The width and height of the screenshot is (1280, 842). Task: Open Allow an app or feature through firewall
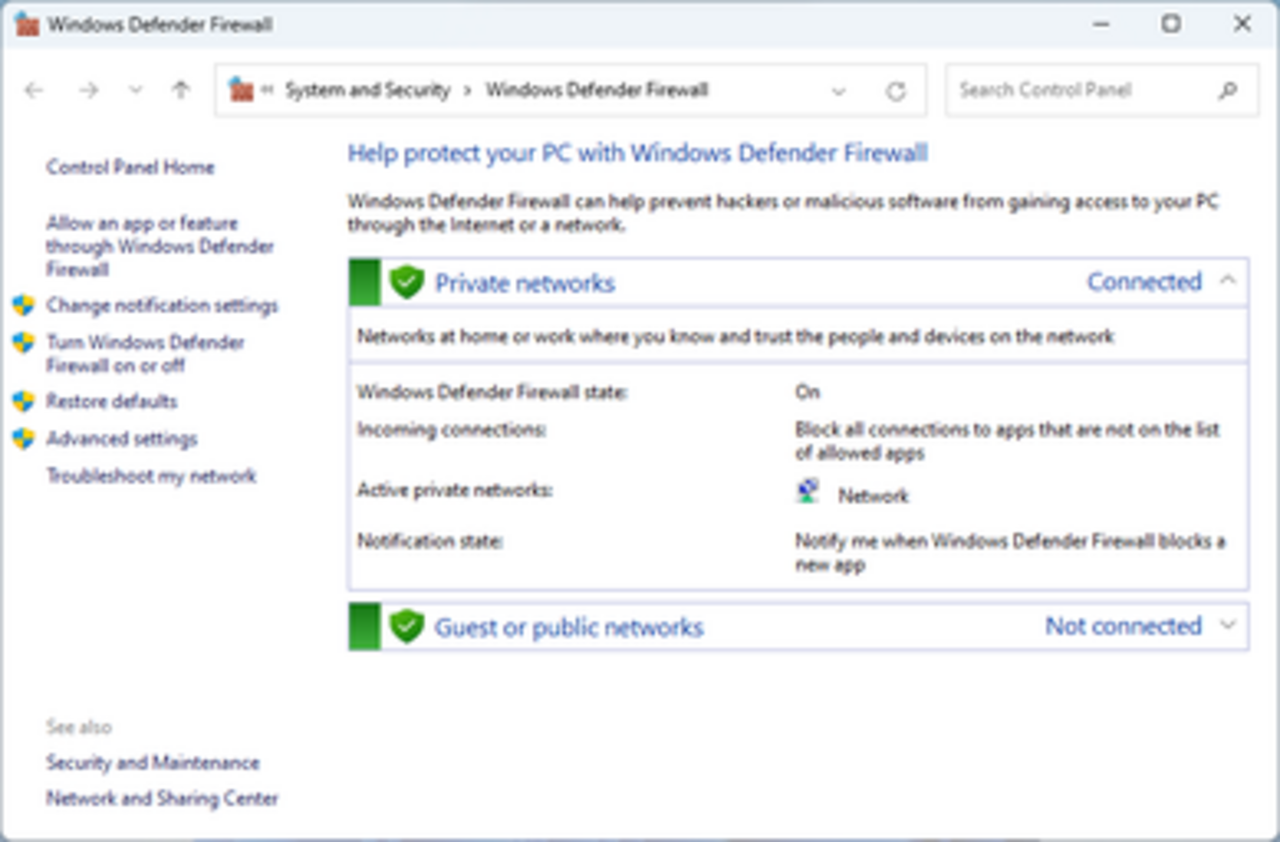pyautogui.click(x=159, y=246)
